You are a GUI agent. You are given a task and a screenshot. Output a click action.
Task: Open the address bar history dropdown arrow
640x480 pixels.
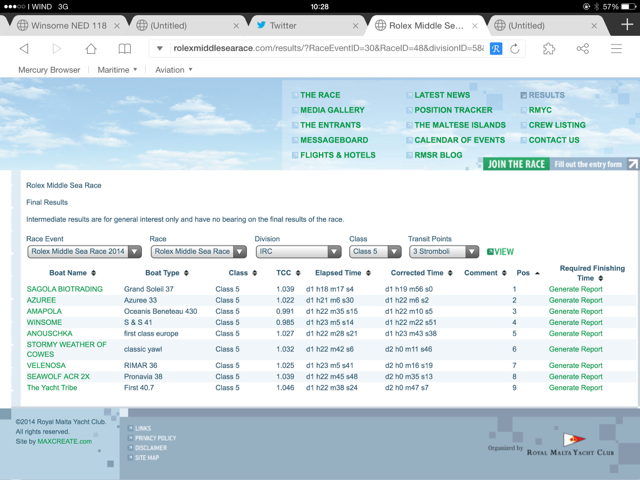(x=160, y=49)
